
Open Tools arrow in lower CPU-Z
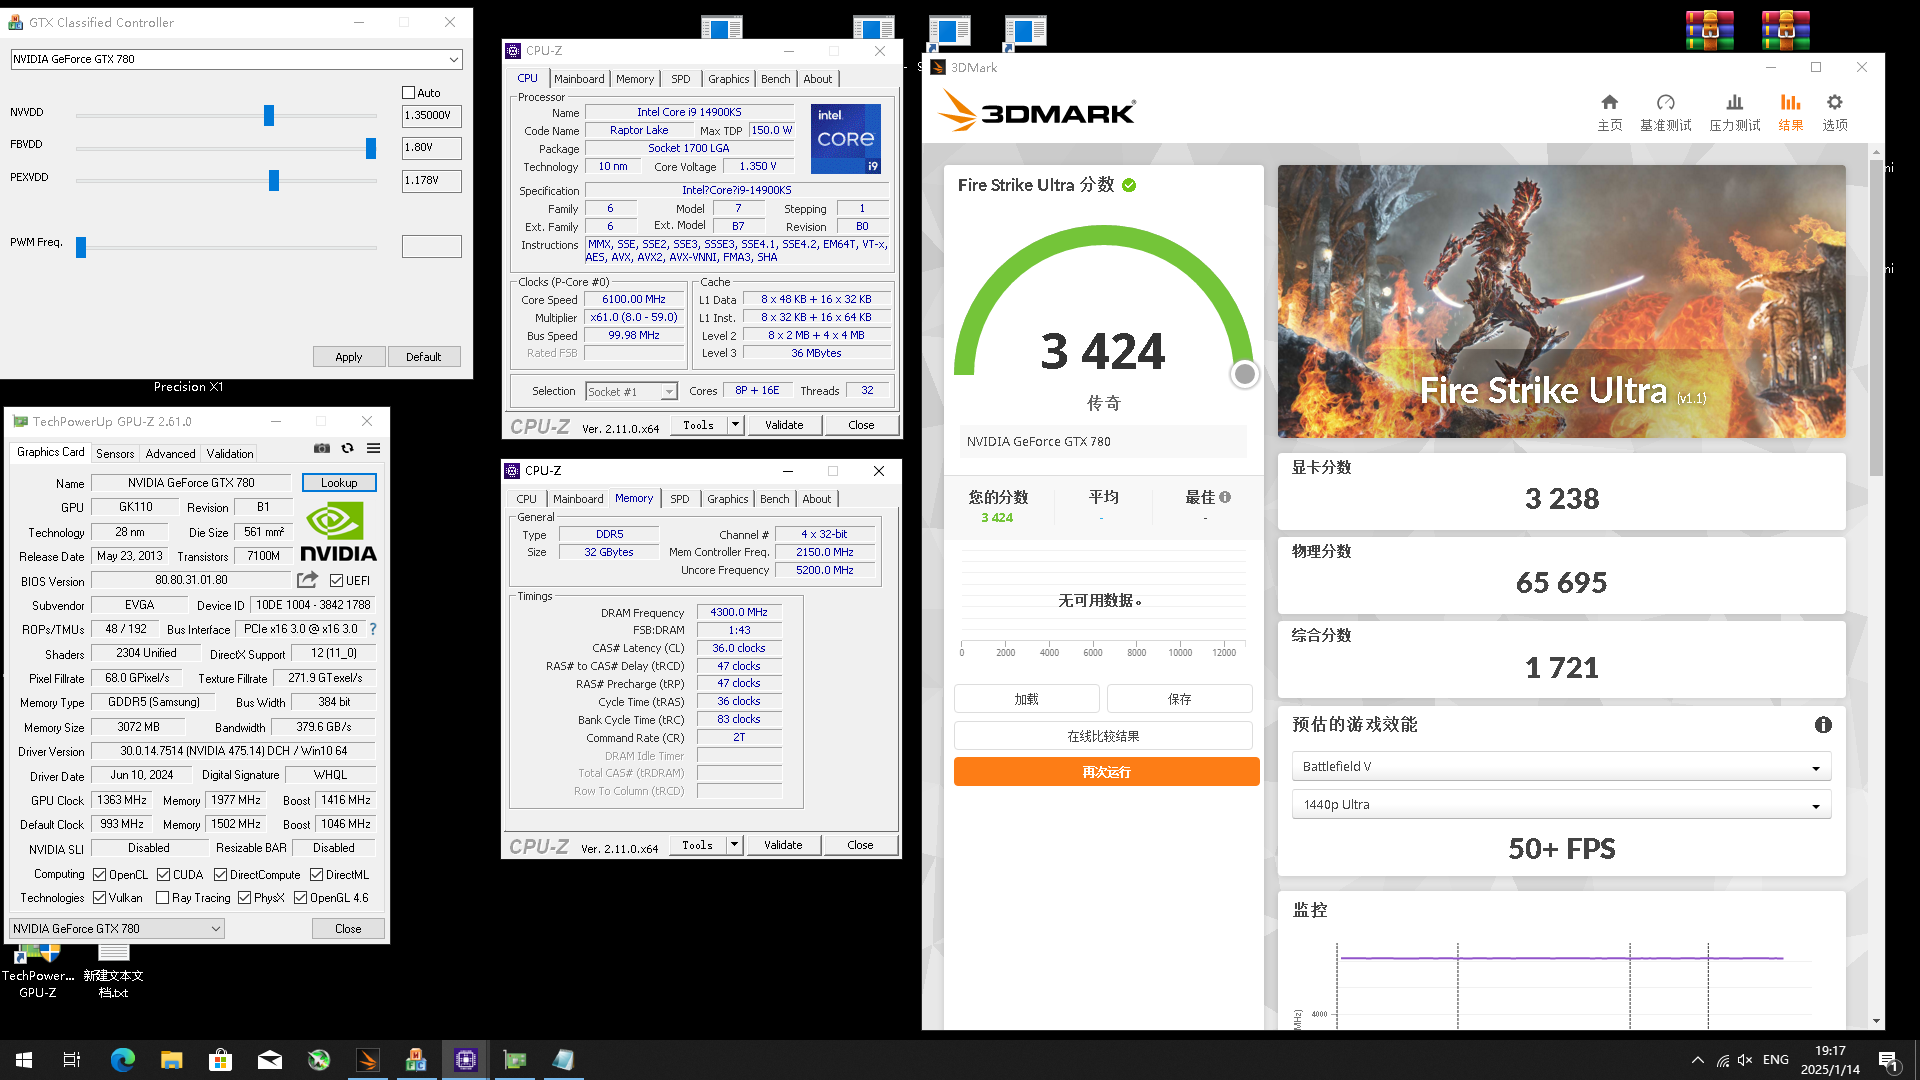coord(734,845)
